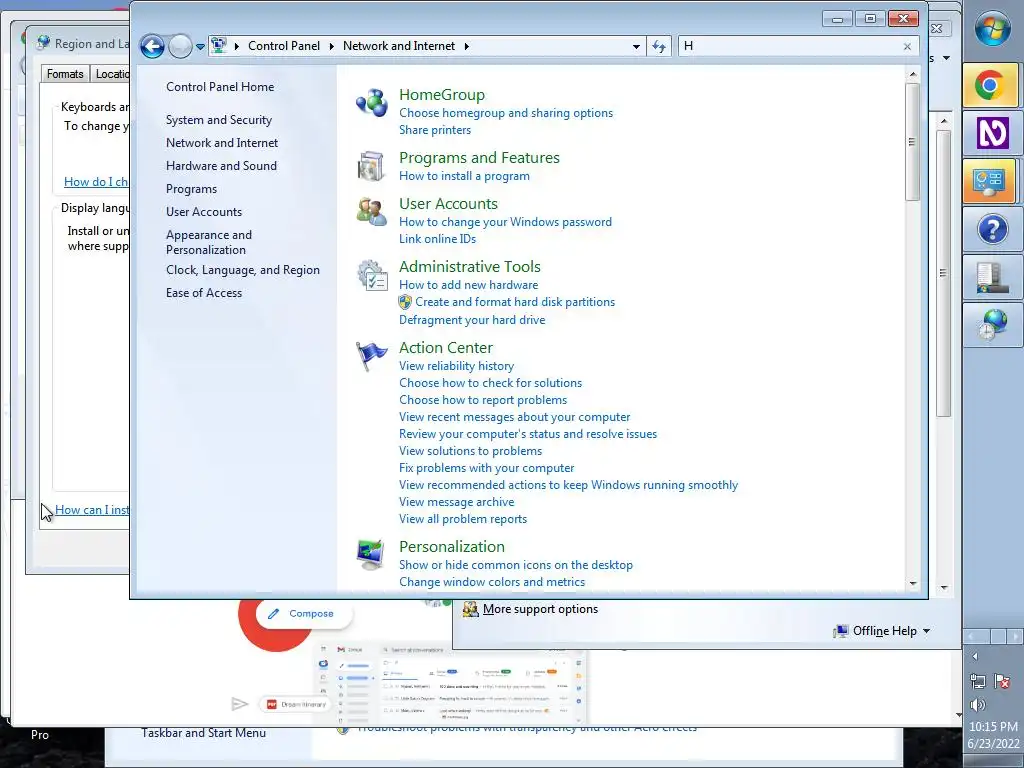Open the computer tower taskbar icon

(992, 278)
